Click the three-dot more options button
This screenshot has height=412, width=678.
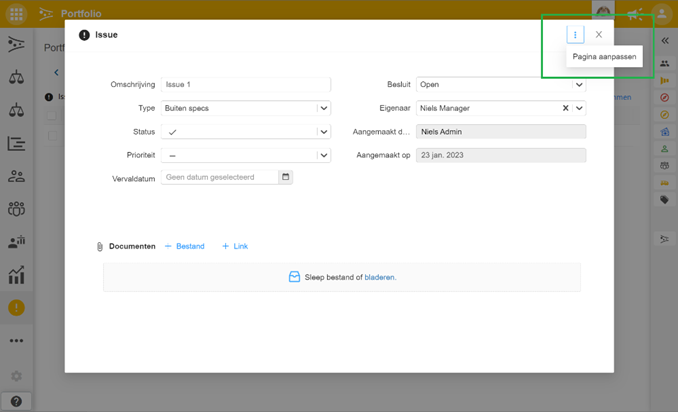click(575, 35)
